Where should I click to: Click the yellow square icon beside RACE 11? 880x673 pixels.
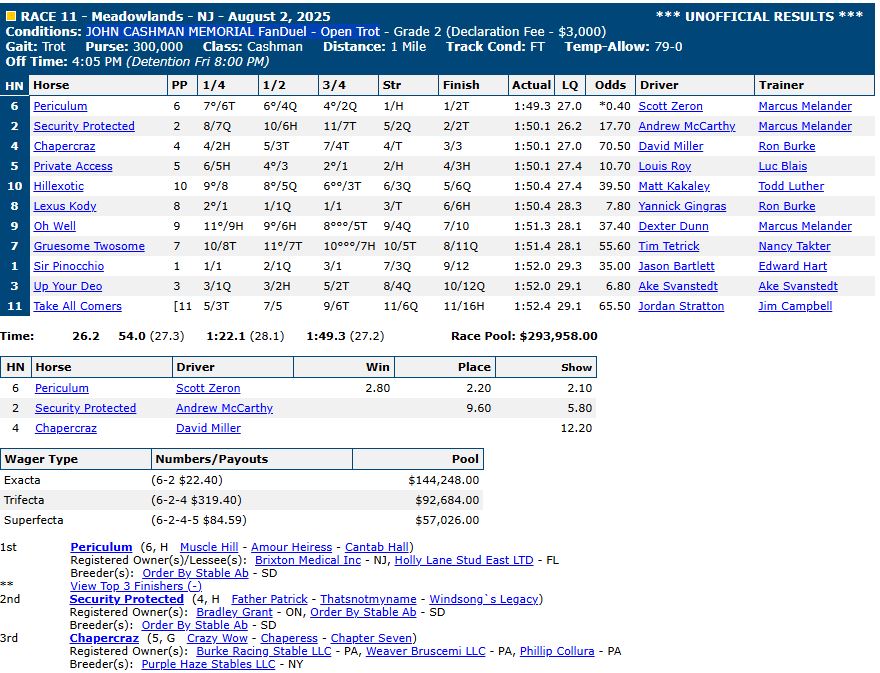click(x=11, y=17)
